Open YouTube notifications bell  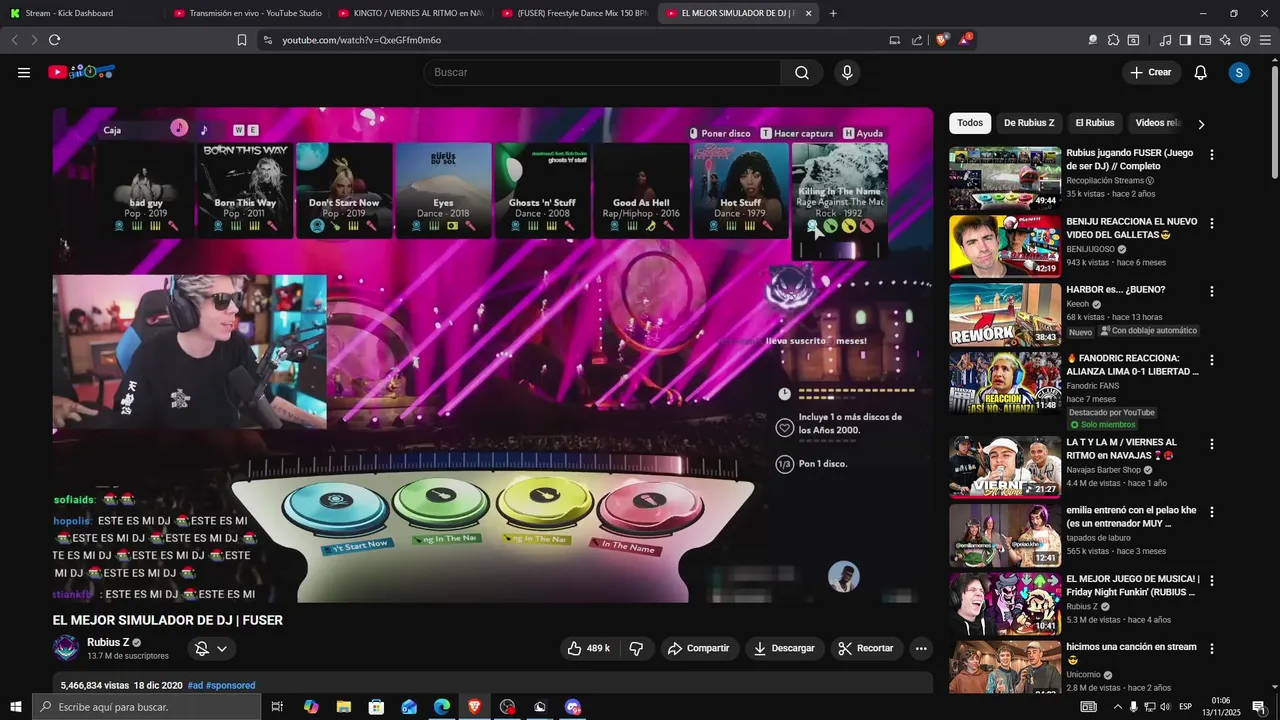click(x=1201, y=72)
